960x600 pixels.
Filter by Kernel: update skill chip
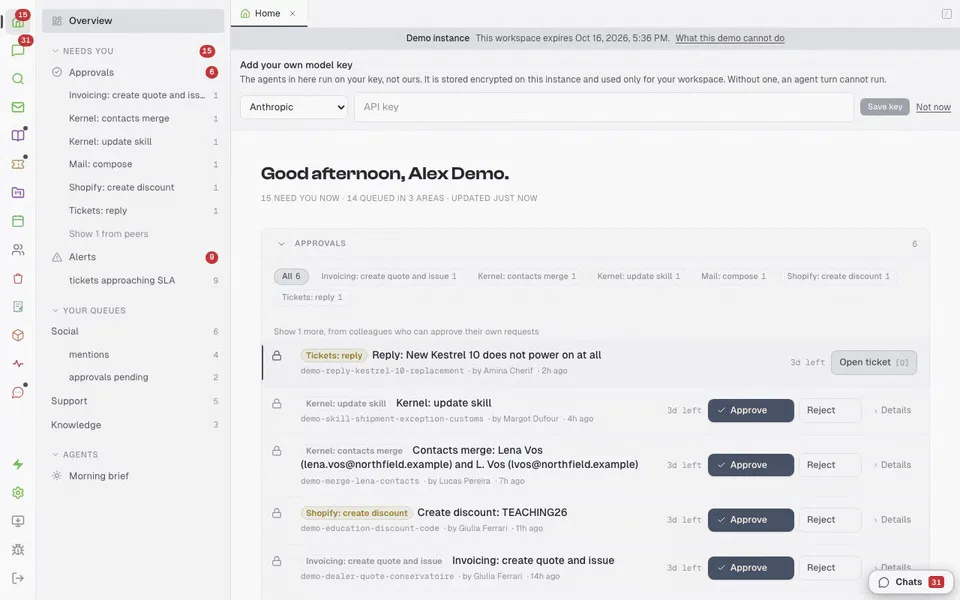point(639,276)
